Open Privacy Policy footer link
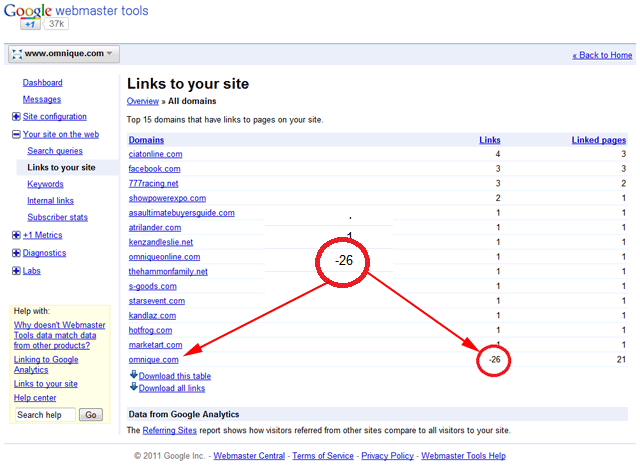The height and width of the screenshot is (467, 640). coord(387,456)
